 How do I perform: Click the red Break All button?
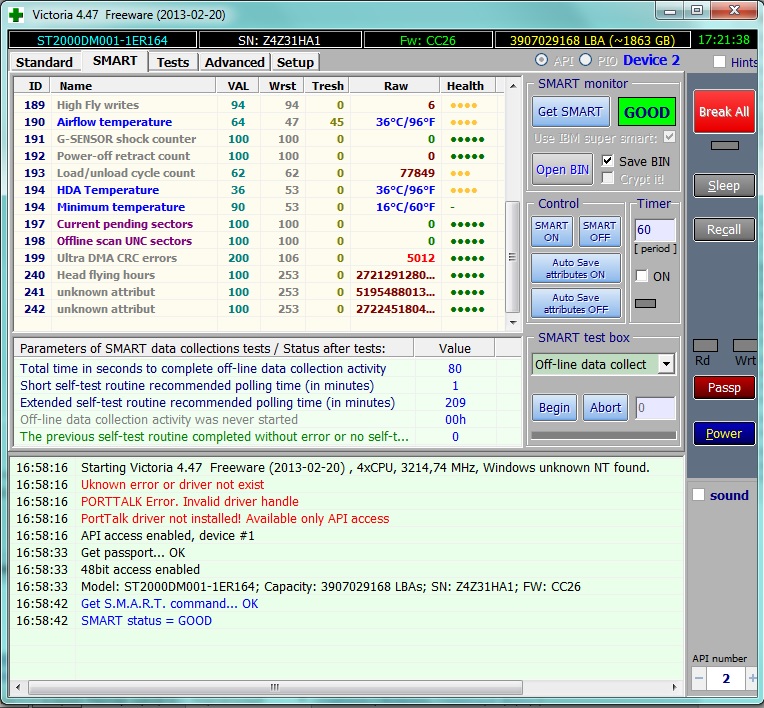coord(724,112)
